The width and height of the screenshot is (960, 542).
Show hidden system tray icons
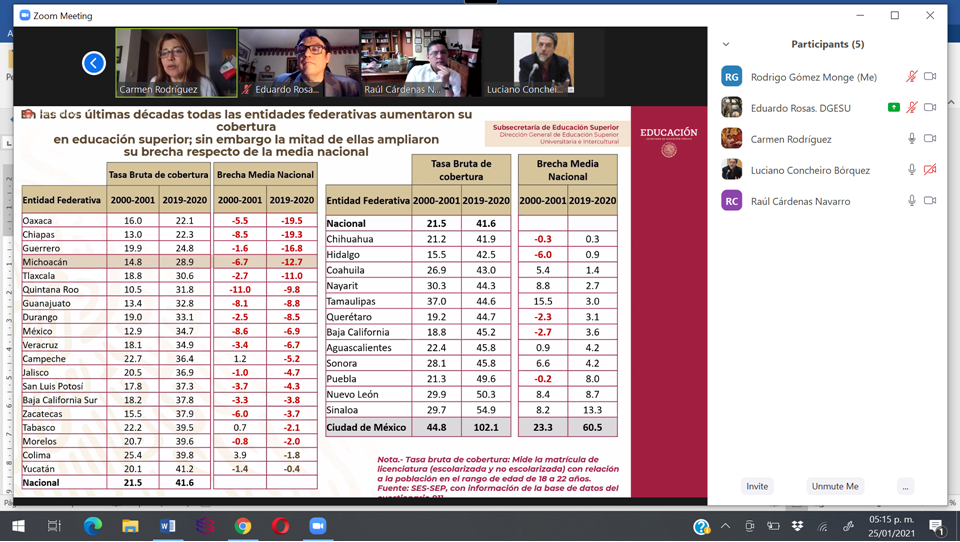(x=725, y=526)
